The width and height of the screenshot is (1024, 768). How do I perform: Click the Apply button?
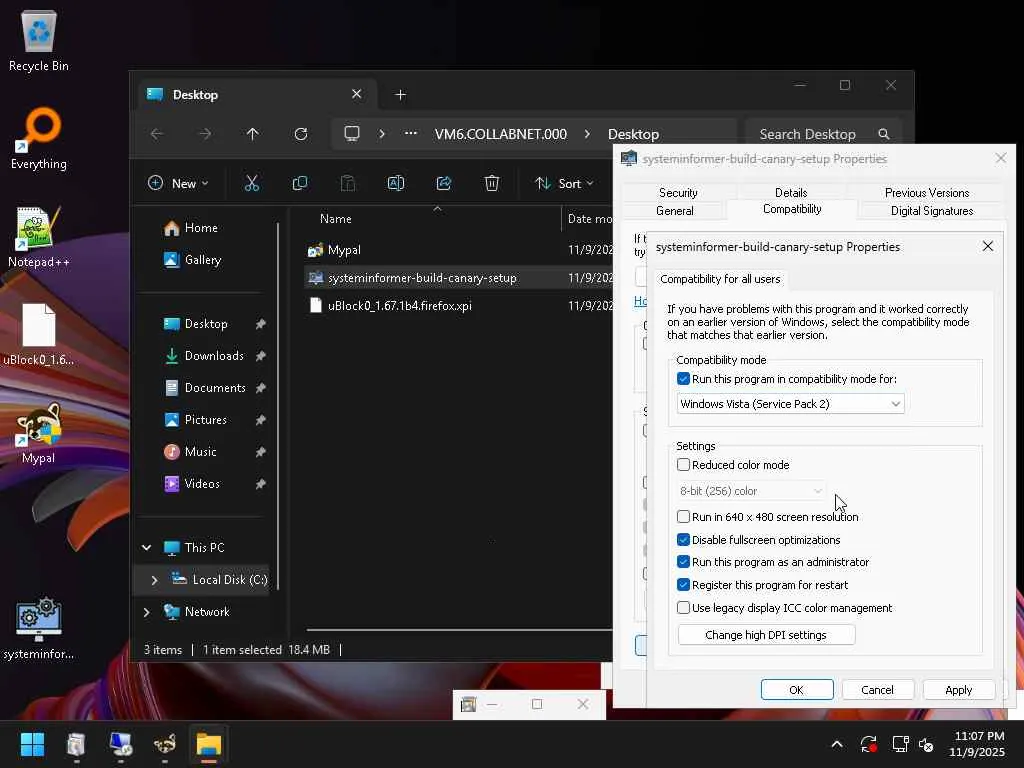[x=958, y=690]
